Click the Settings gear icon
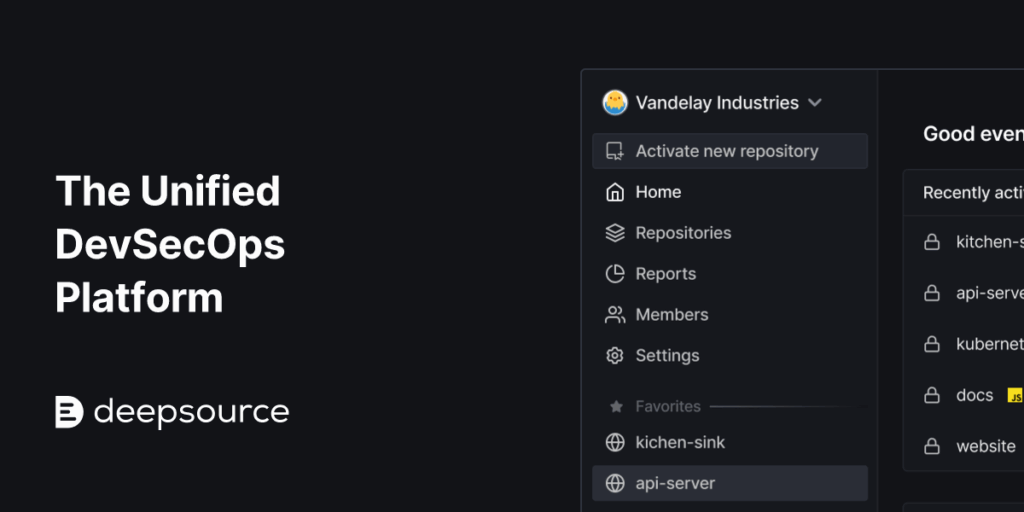1024x512 pixels. [x=615, y=355]
